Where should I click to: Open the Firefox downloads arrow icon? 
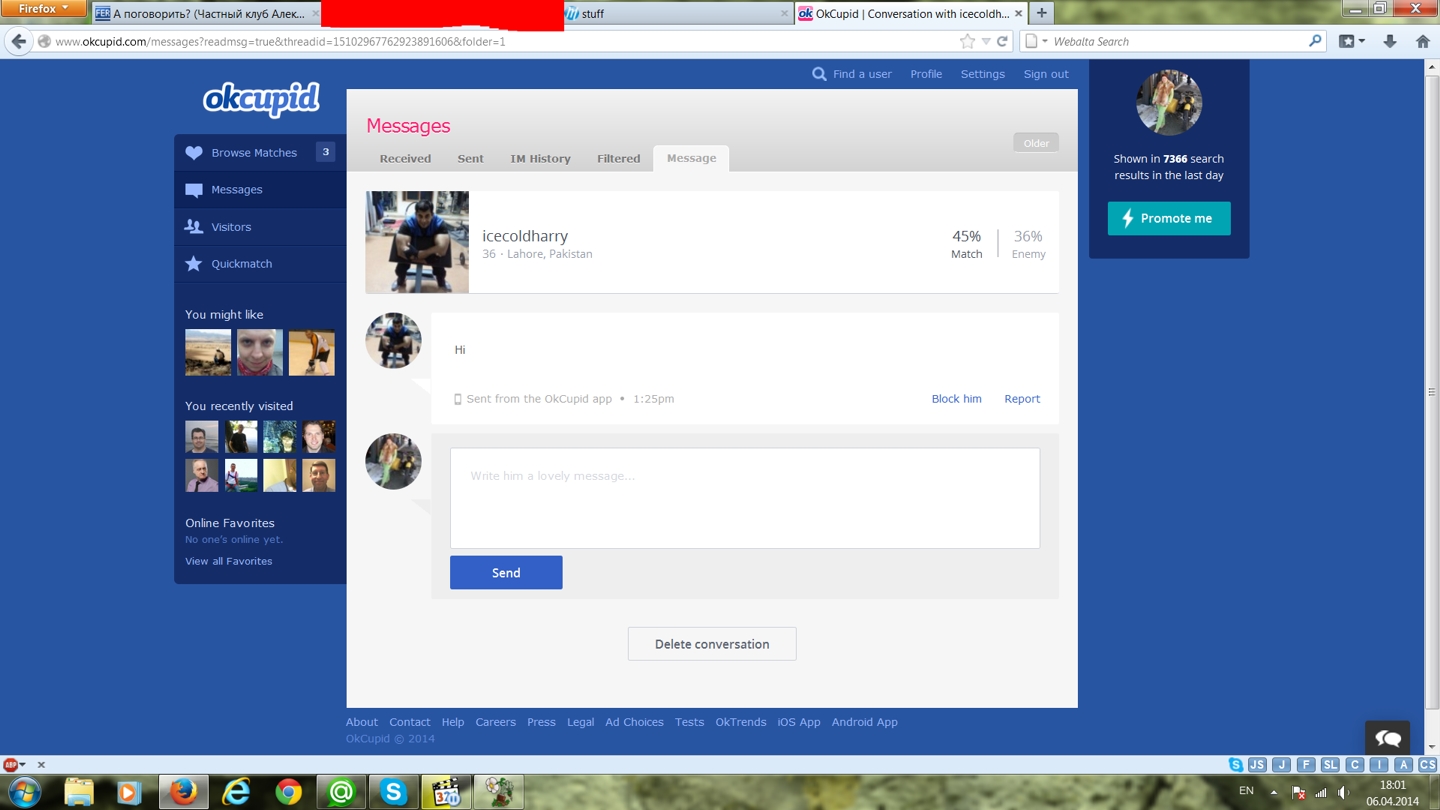(x=1390, y=41)
